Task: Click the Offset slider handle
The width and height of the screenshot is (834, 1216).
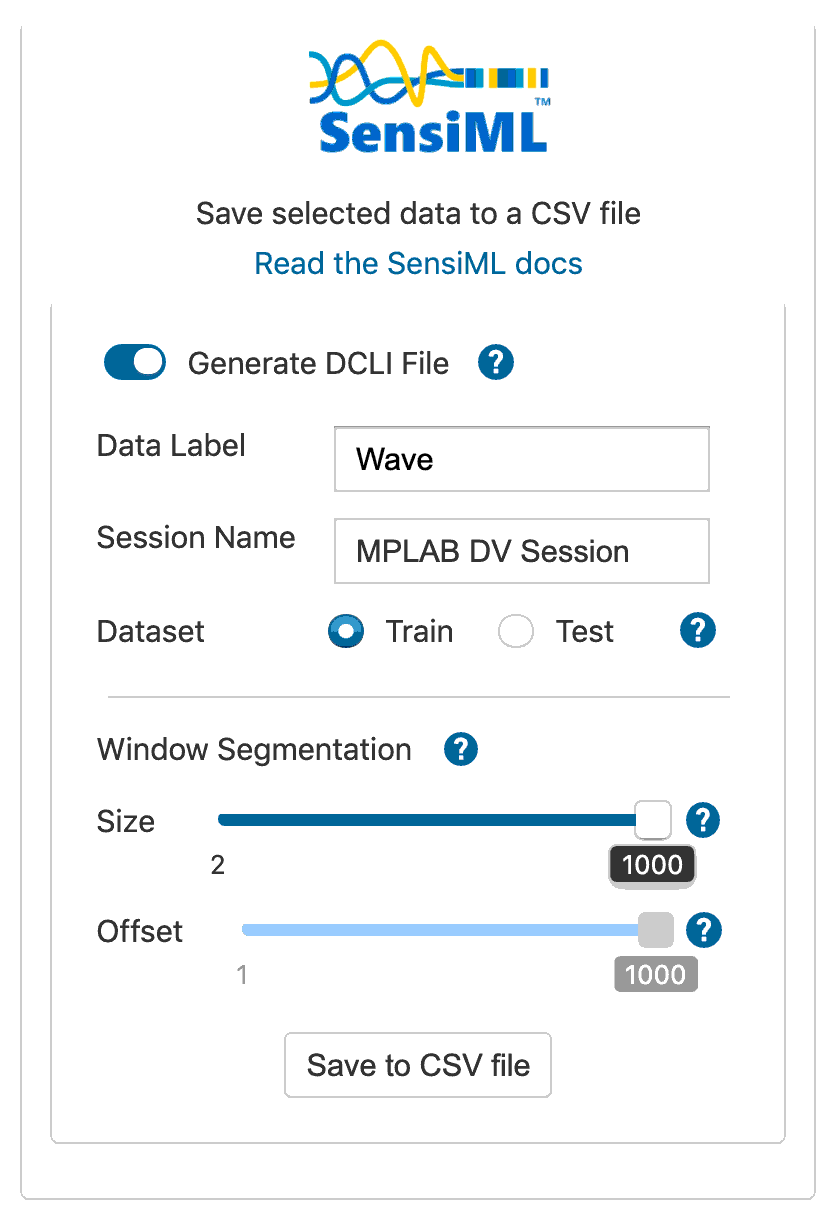Action: point(656,929)
